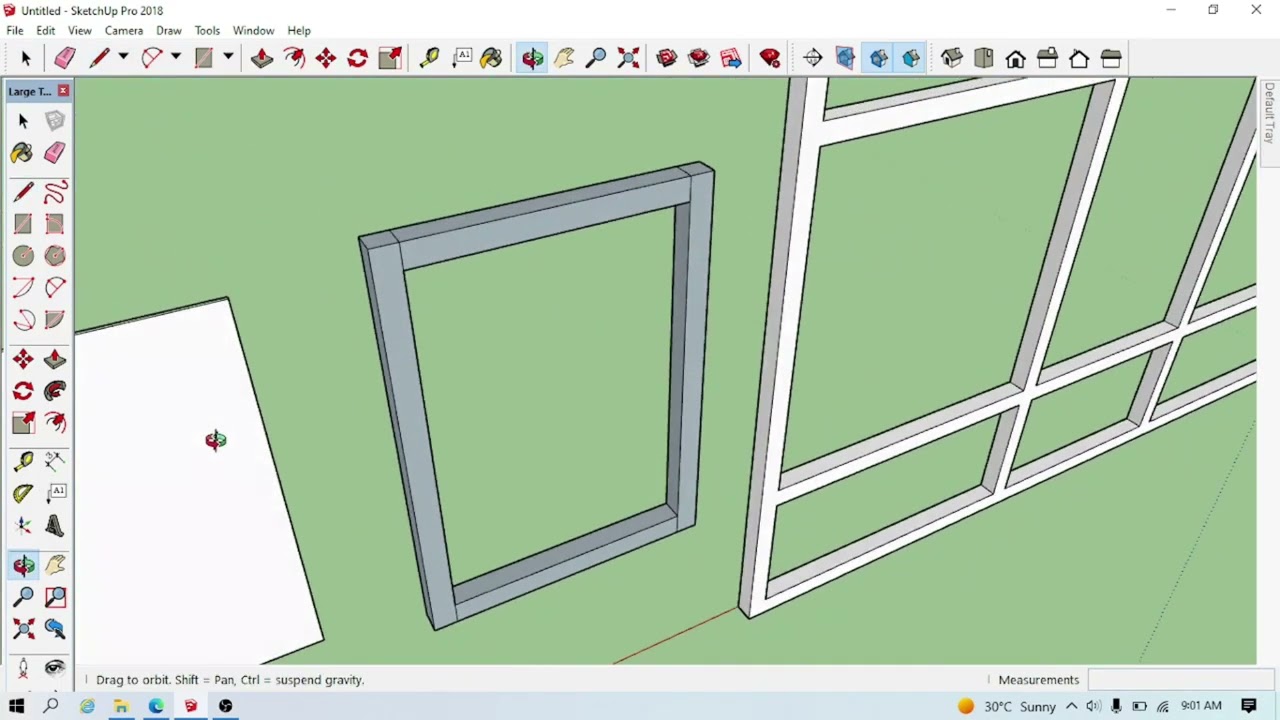This screenshot has width=1280, height=720.
Task: Click the Zoom Extents icon in top toolbar
Action: click(628, 58)
